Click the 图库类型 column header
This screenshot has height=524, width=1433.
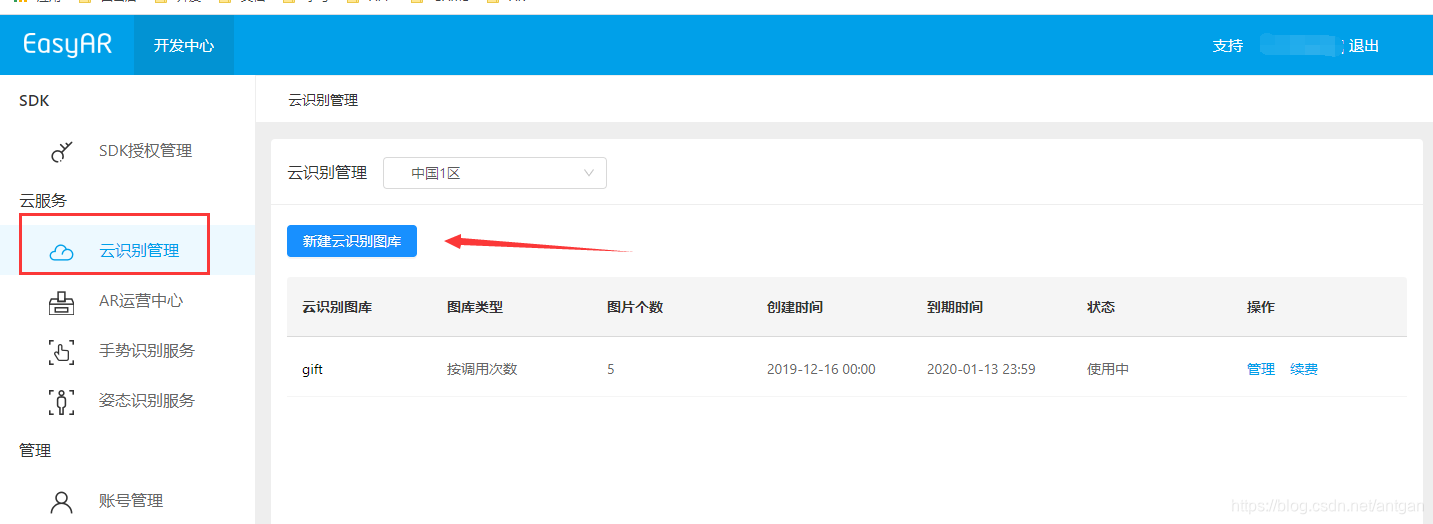(x=475, y=307)
